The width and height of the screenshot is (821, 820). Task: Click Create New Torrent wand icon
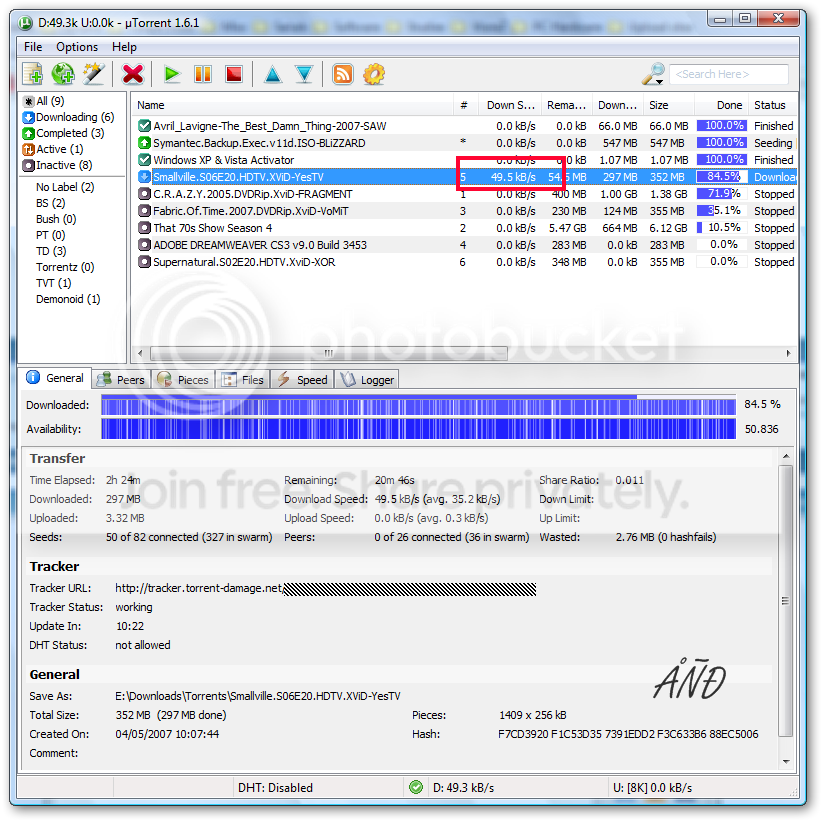coord(94,74)
